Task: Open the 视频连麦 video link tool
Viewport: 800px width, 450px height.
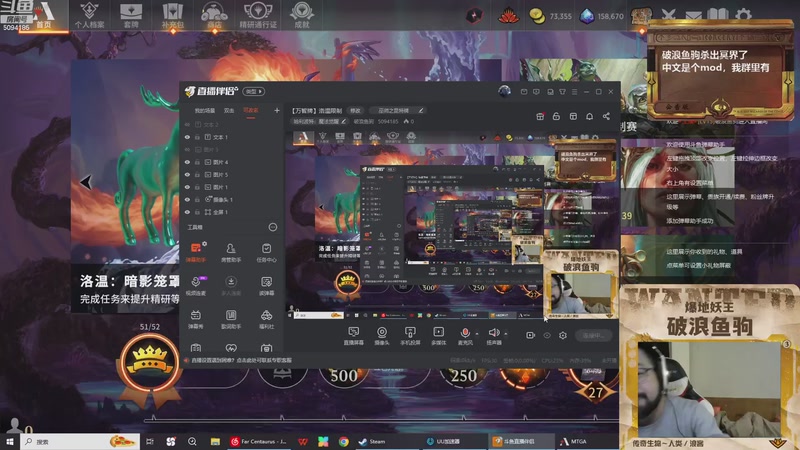Action: tap(196, 286)
